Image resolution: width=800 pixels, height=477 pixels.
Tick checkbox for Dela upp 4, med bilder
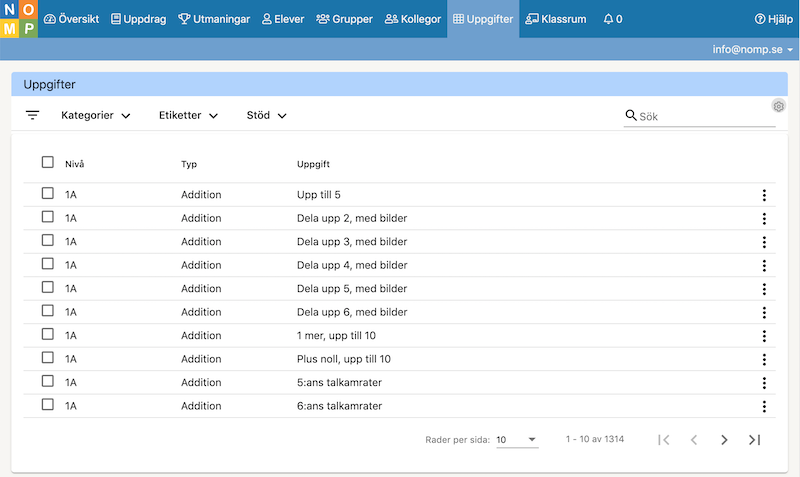point(47,264)
